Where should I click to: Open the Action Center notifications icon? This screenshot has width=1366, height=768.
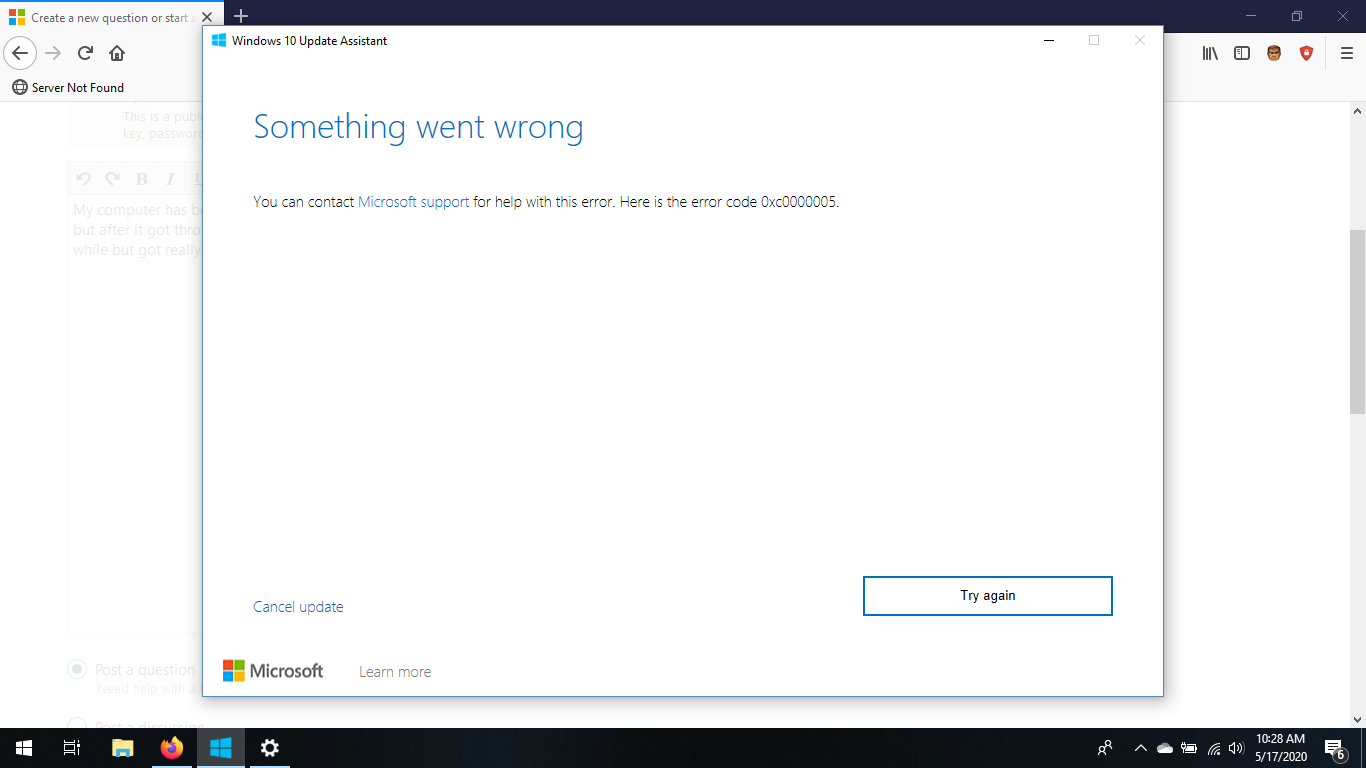coord(1334,748)
